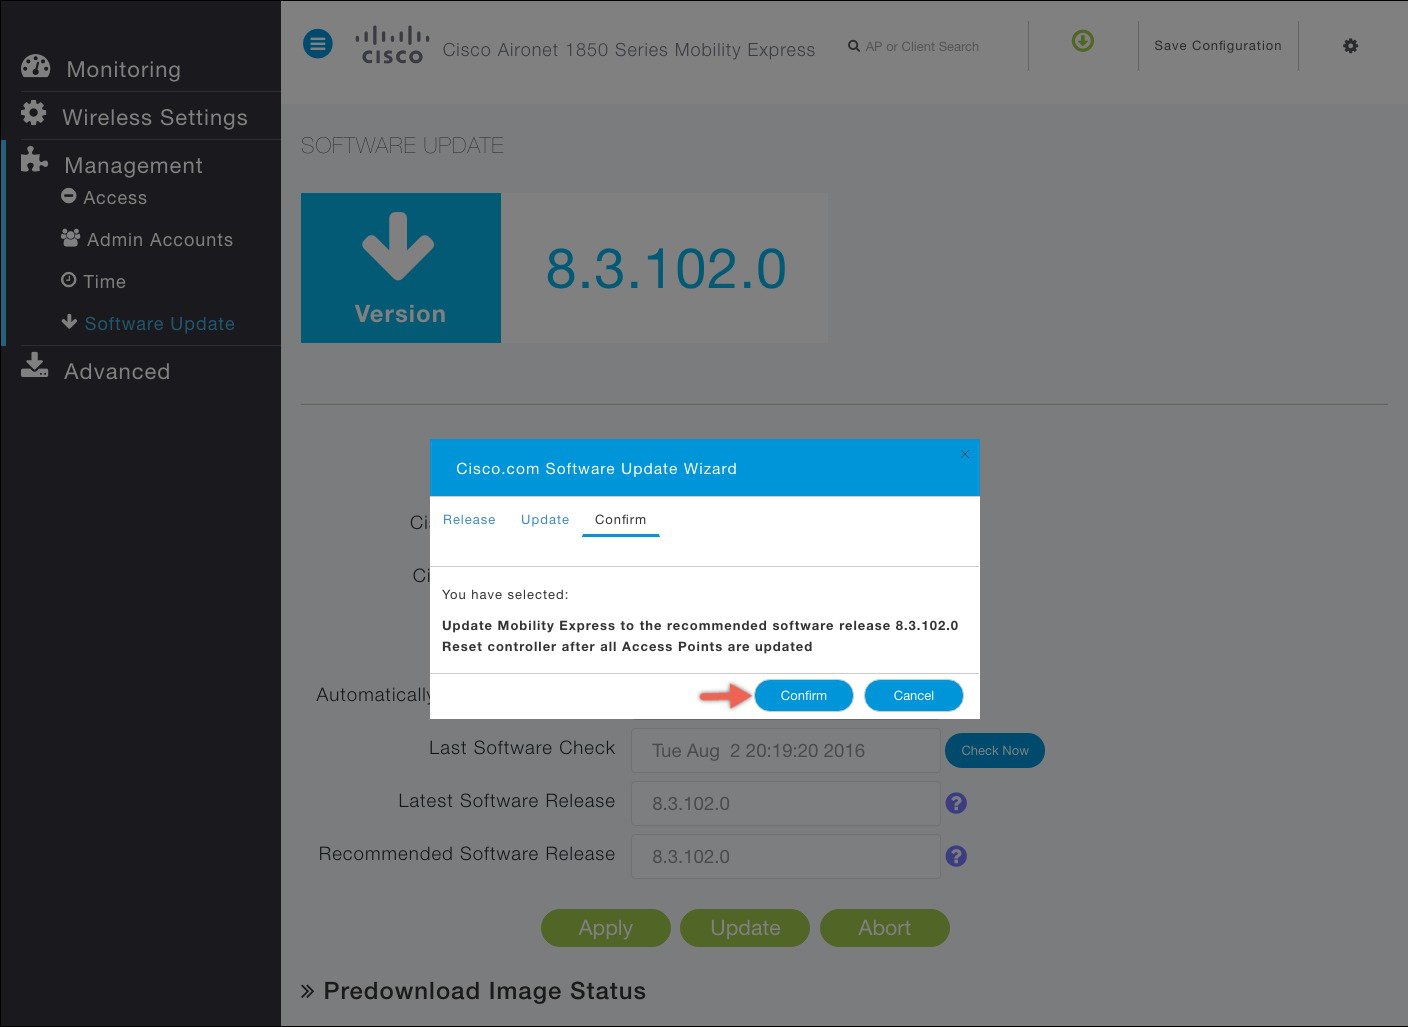Click the Check Now button

[995, 750]
